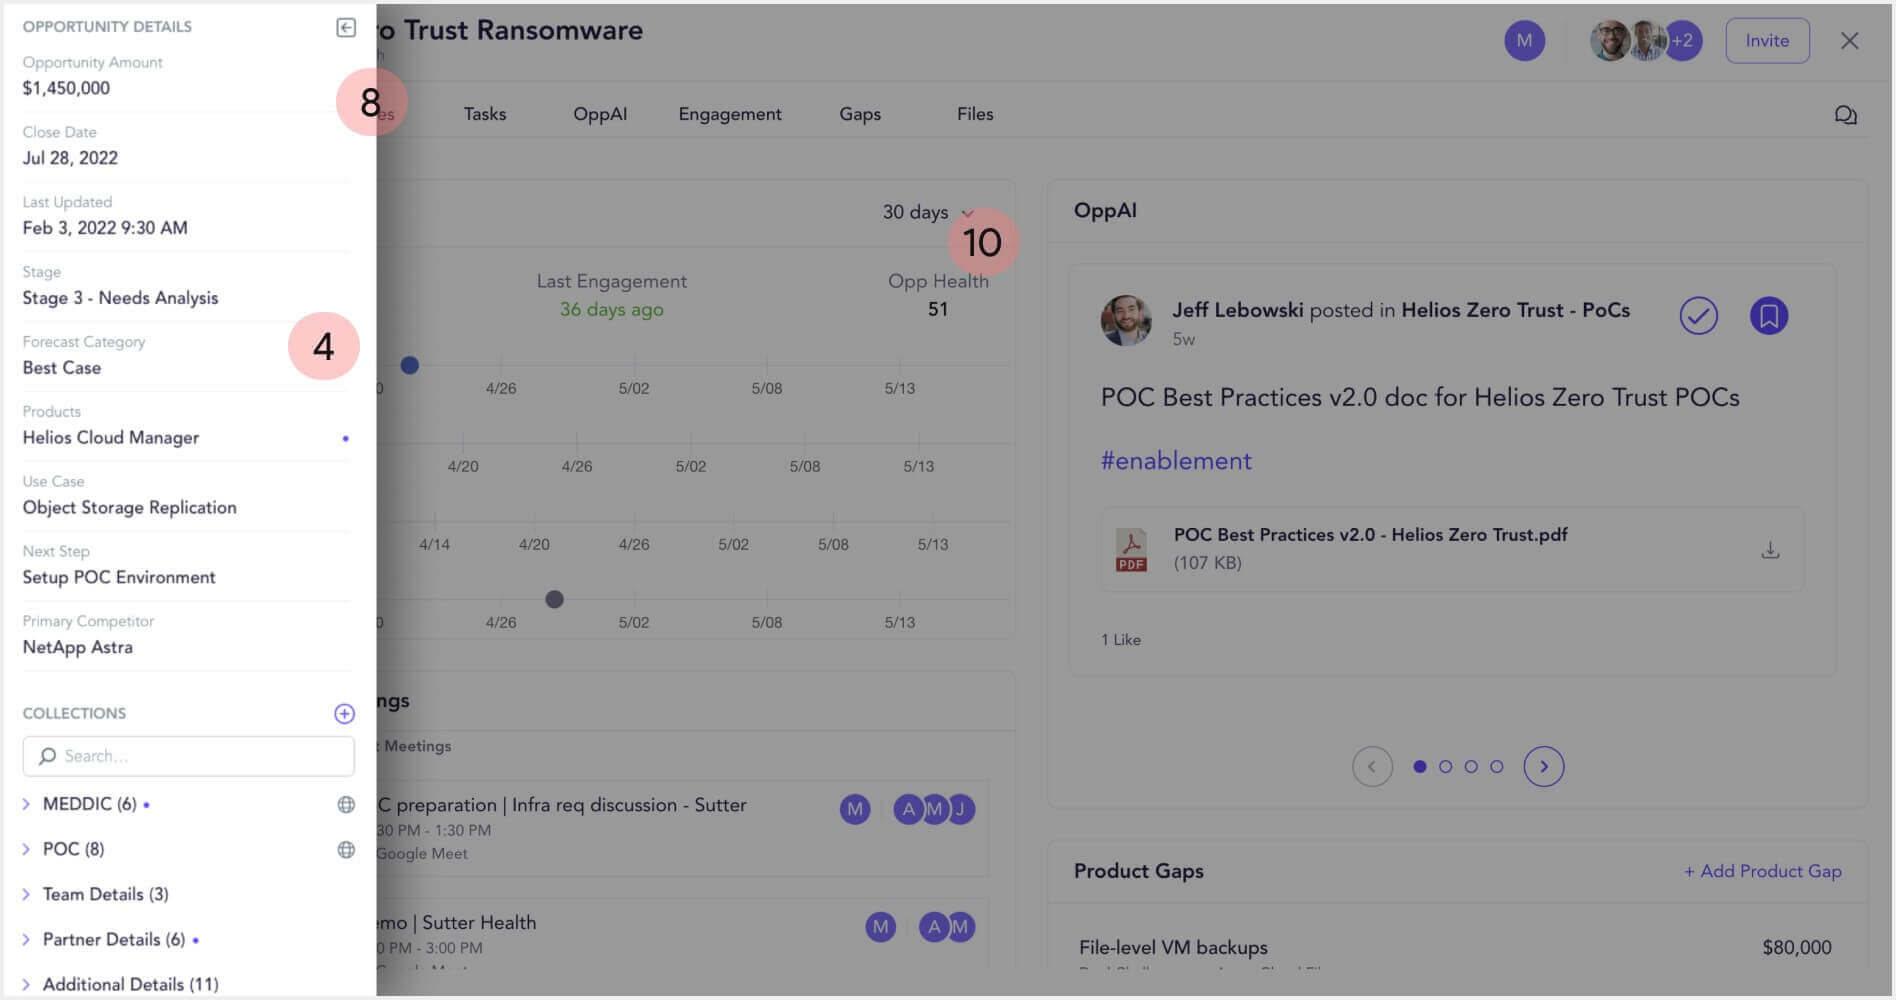Click the collections Search field
1896x1000 pixels.
tap(188, 756)
